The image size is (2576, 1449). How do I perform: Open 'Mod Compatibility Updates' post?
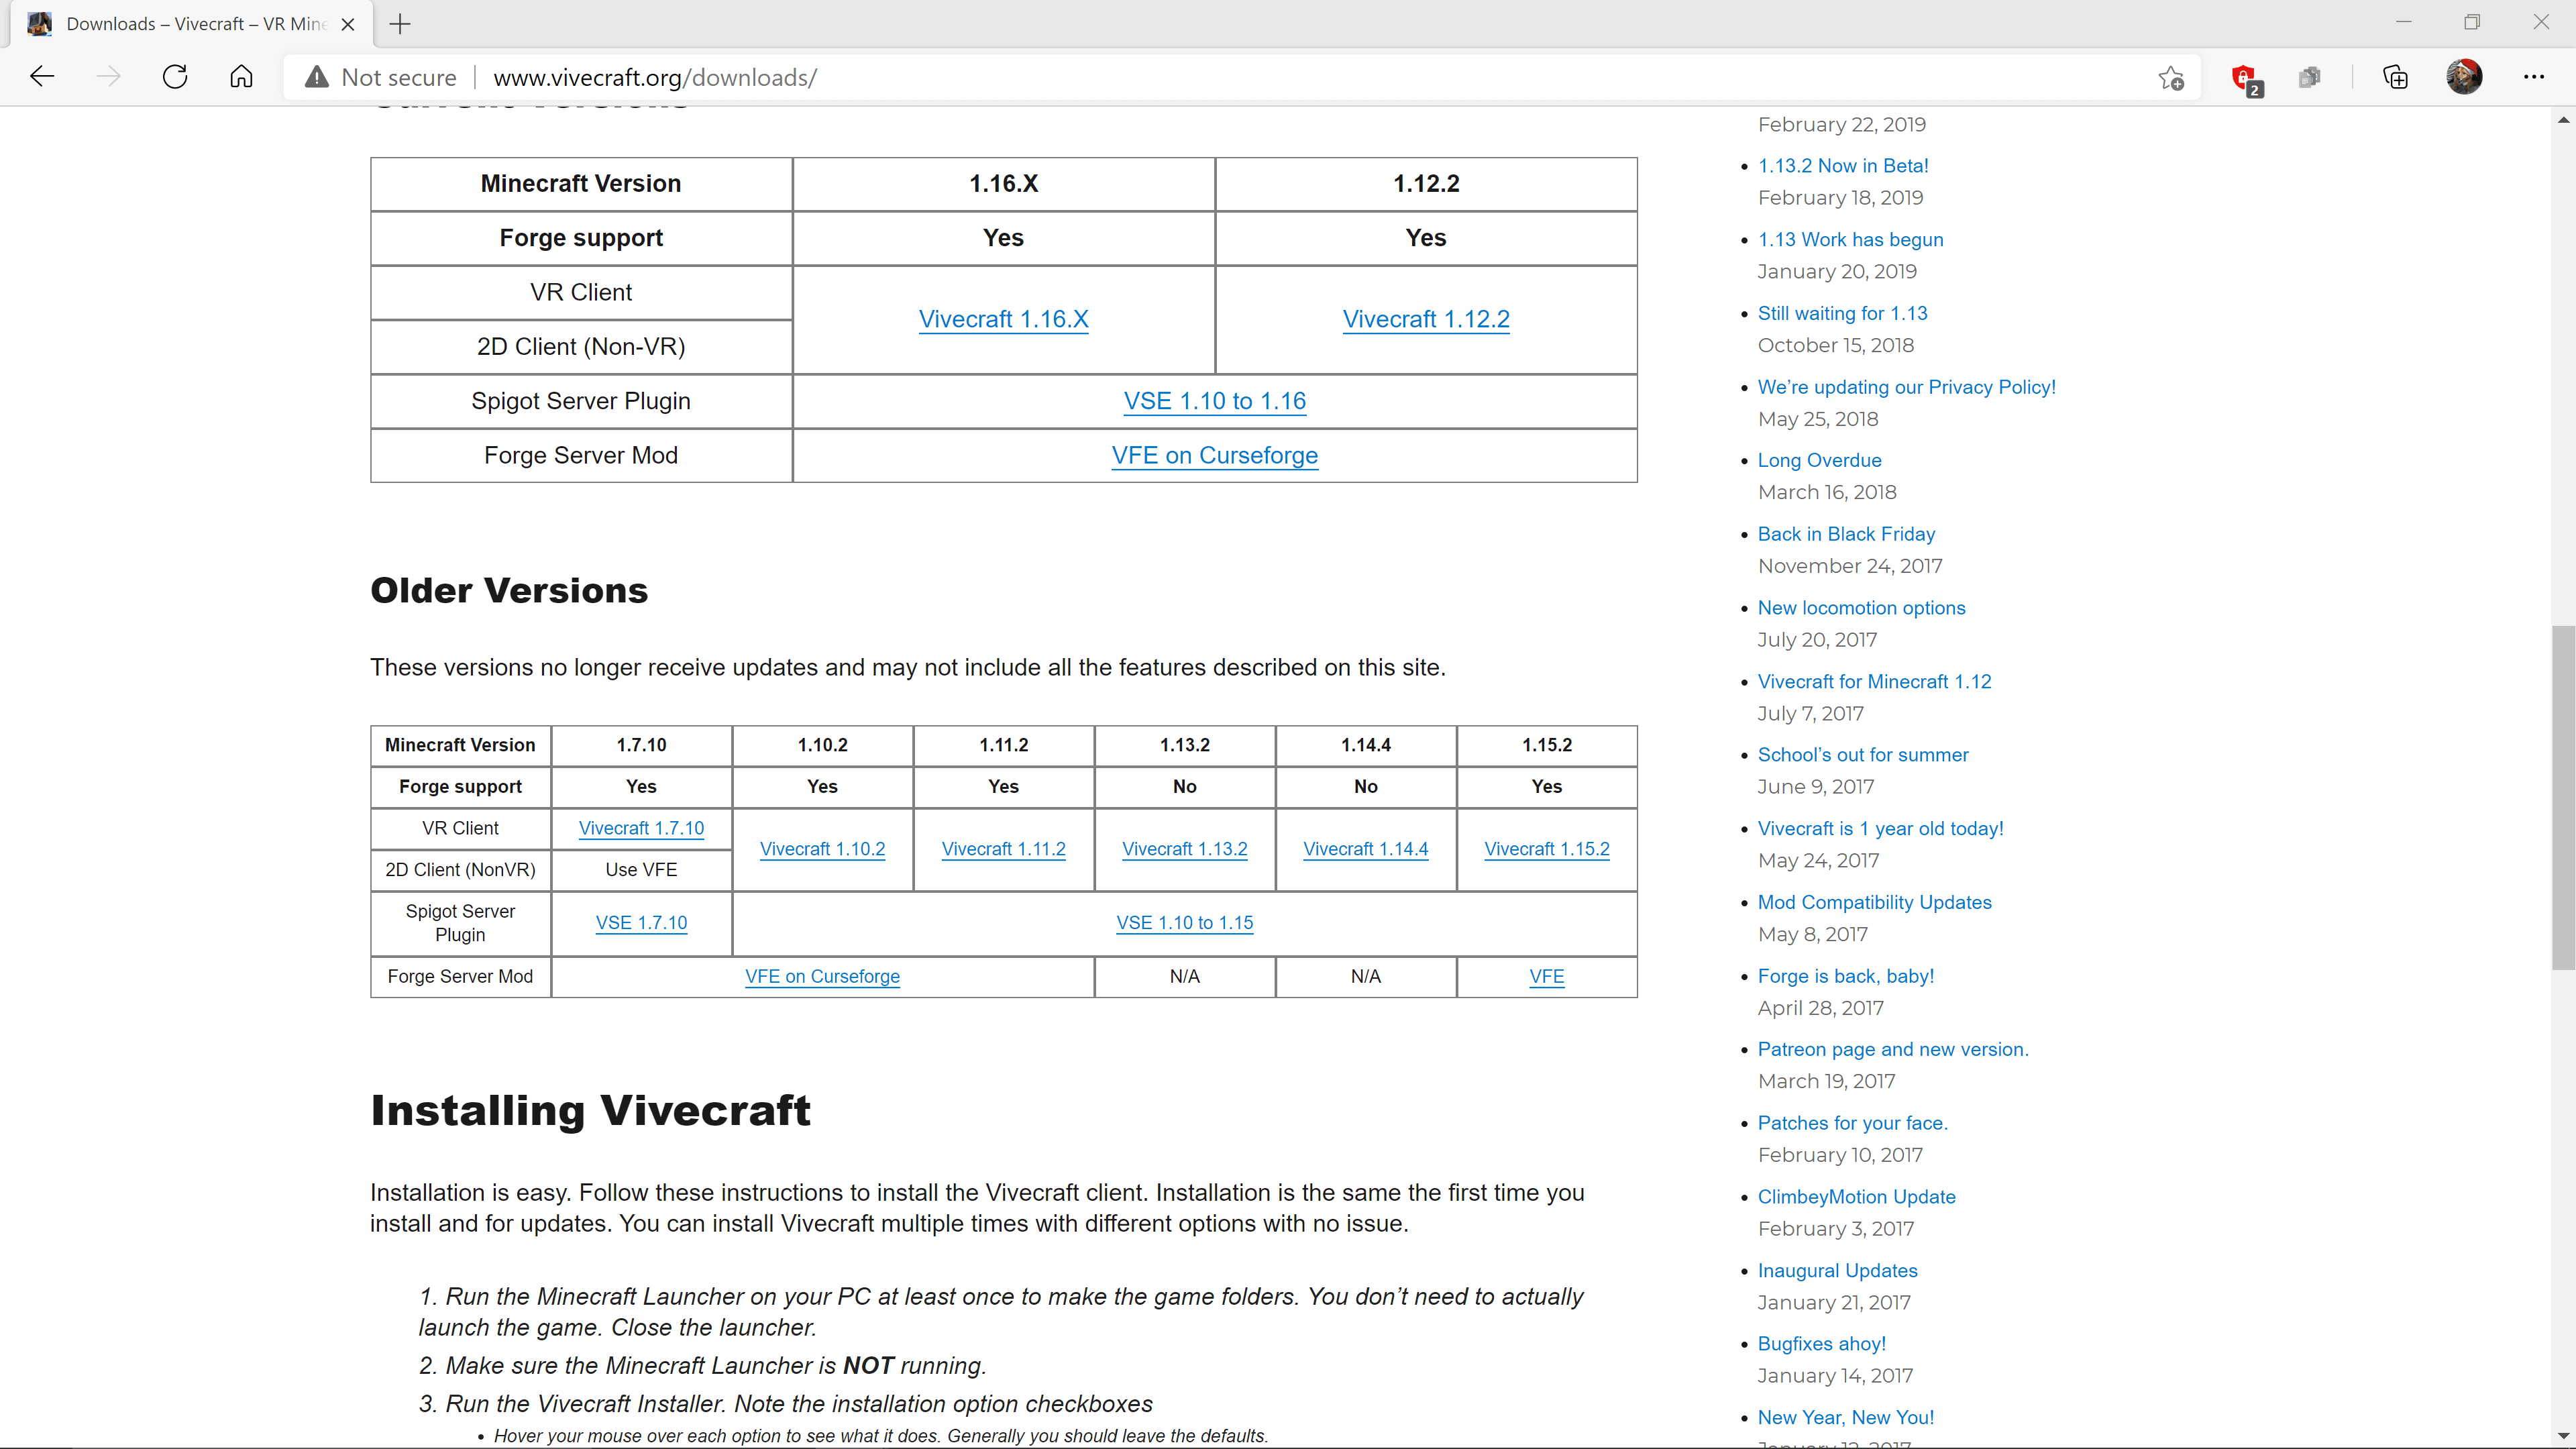(x=1874, y=903)
